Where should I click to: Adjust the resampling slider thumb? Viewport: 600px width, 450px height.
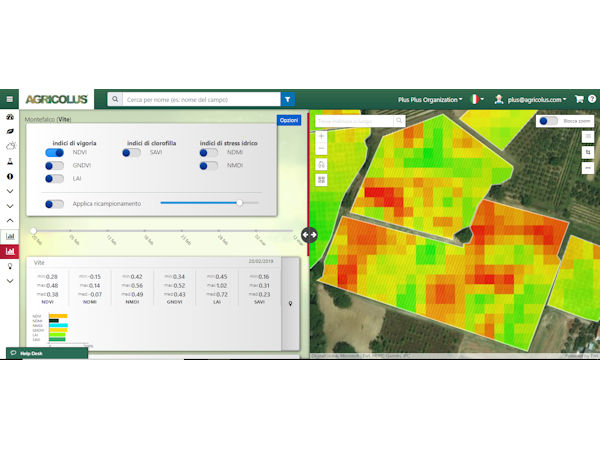click(x=240, y=203)
